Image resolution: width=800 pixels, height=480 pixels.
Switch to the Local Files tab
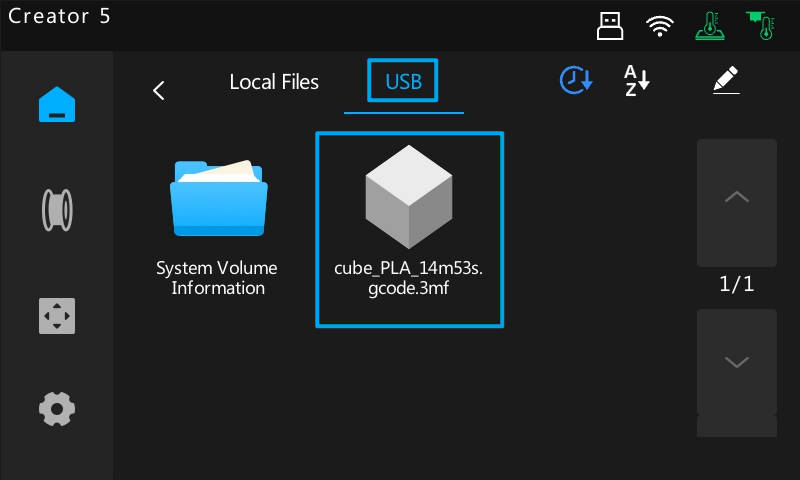point(274,82)
